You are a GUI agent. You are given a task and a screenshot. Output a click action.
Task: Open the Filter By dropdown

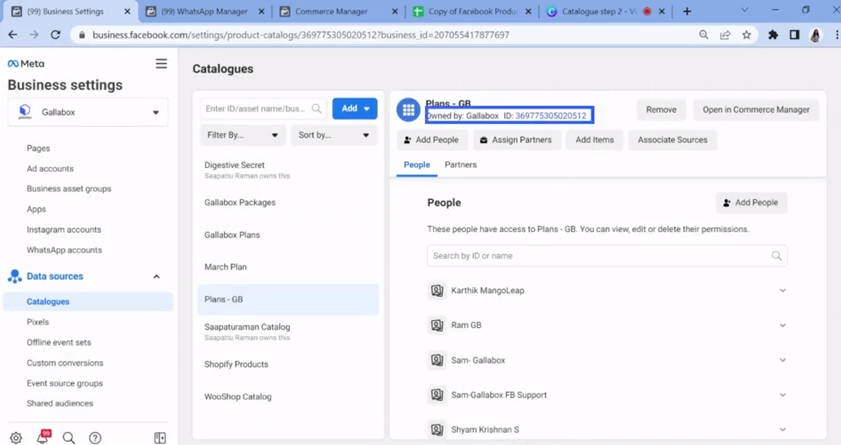point(242,135)
